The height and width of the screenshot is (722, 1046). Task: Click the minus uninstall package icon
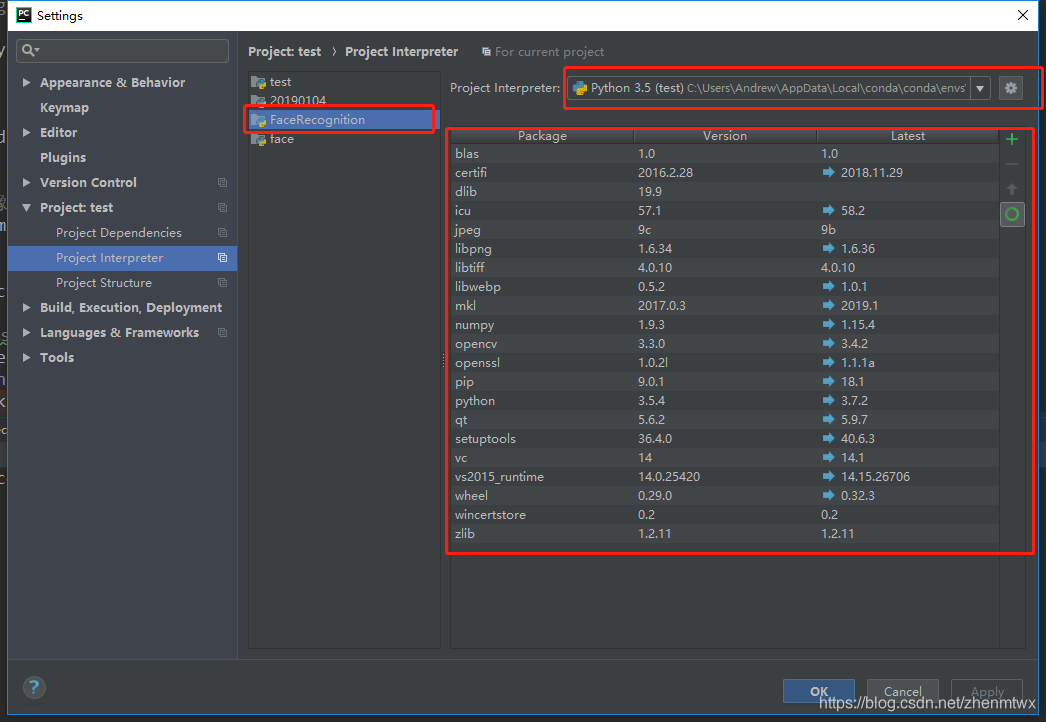click(1011, 164)
